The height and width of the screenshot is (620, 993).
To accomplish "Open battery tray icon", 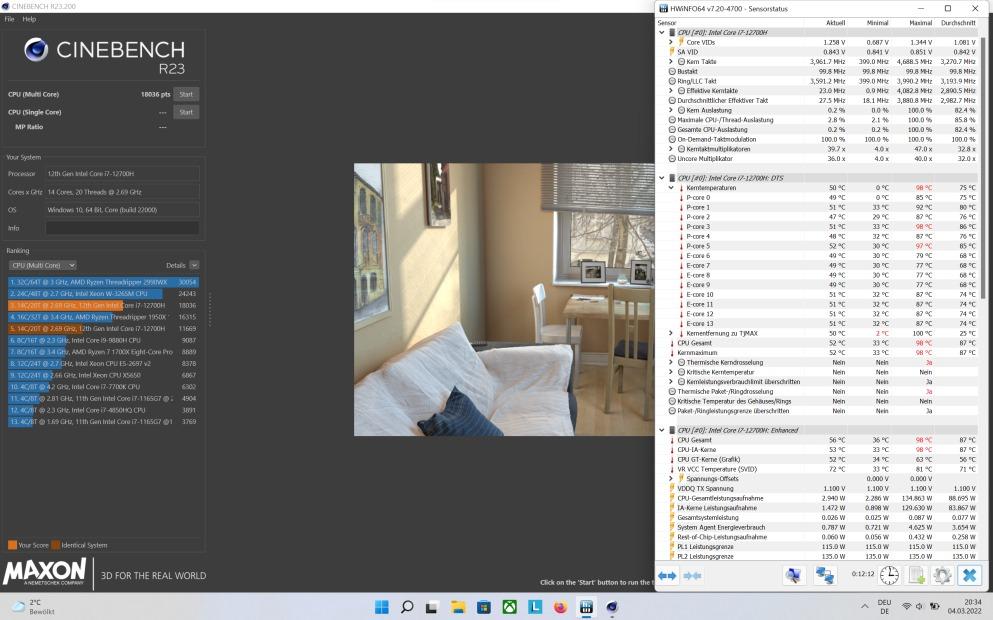I will tap(933, 607).
